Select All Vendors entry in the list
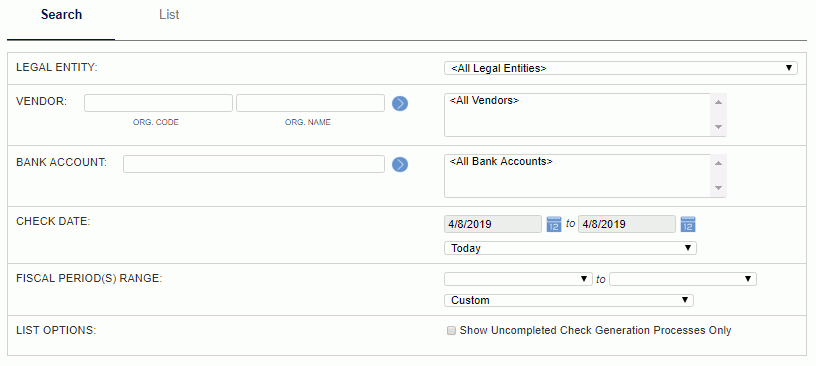Screen dimensions: 816x366 pyautogui.click(x=484, y=100)
